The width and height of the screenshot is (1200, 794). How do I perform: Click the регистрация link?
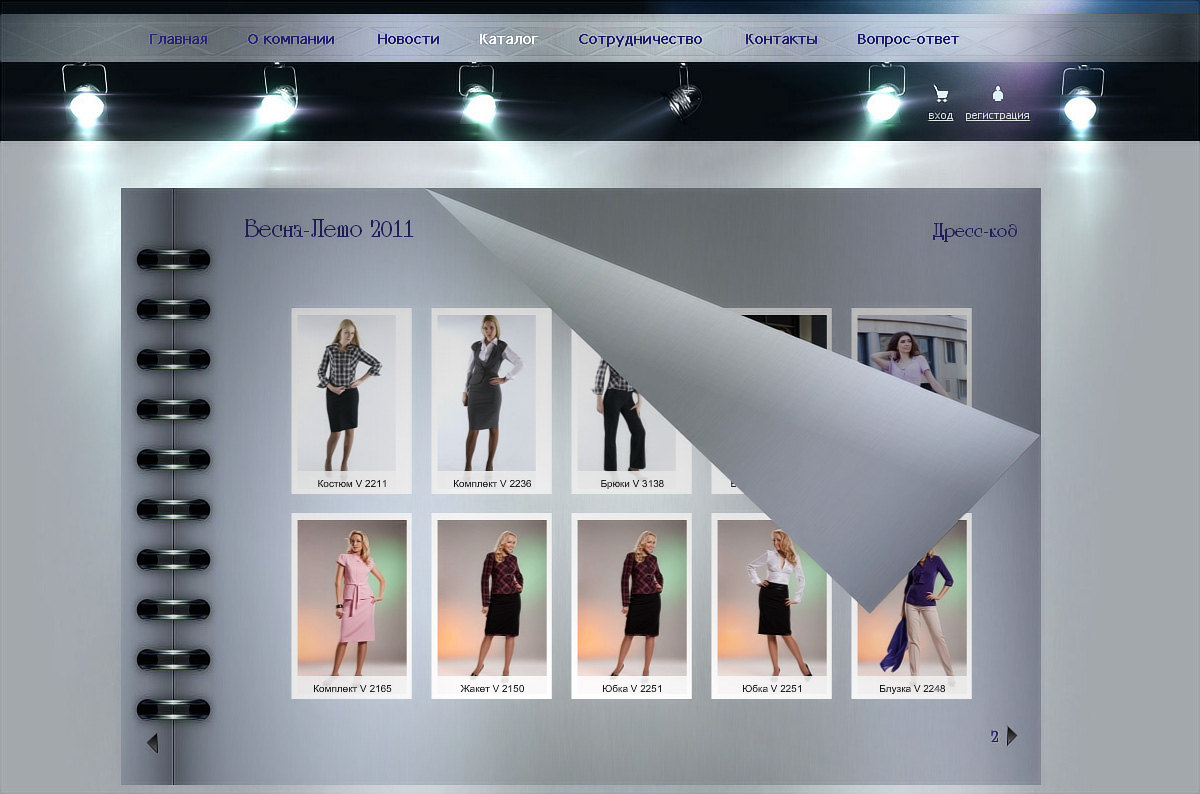(x=997, y=116)
